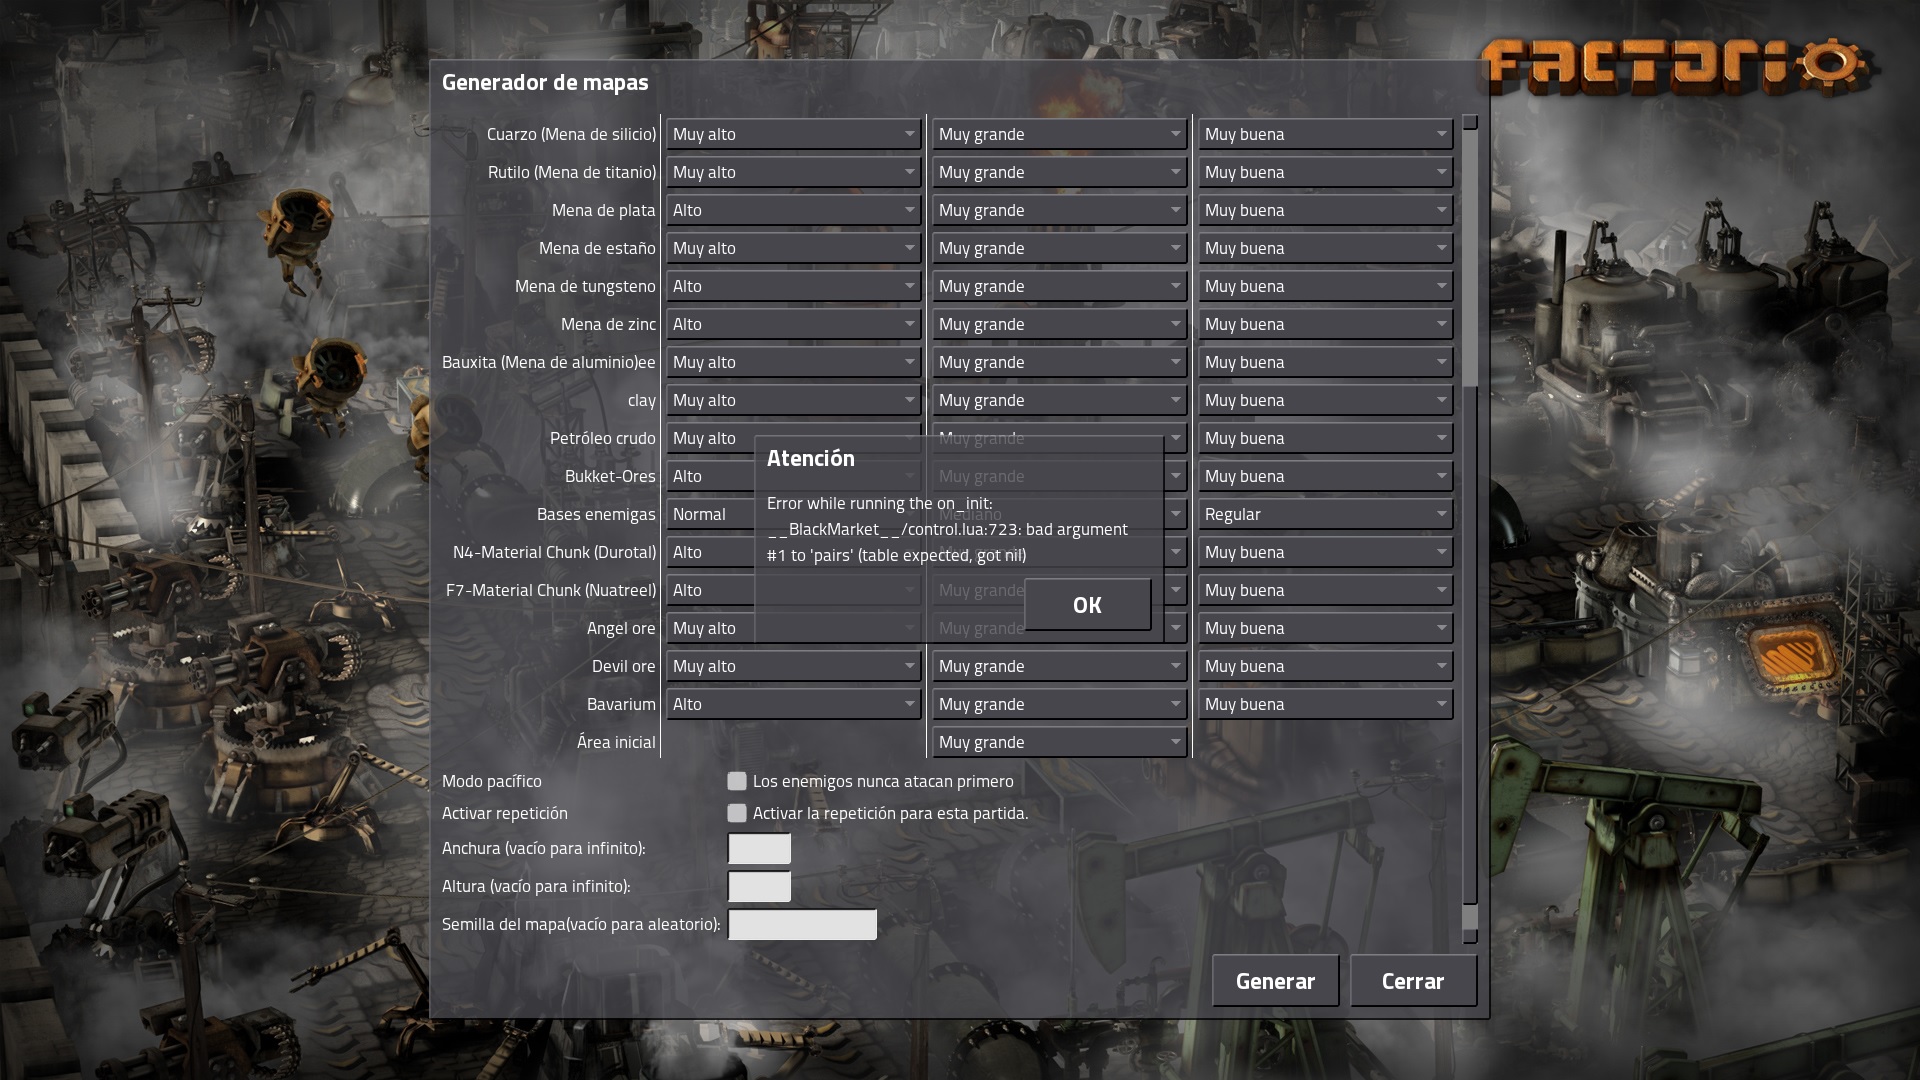
Task: Click the Semilla del mapa seed field
Action: click(x=802, y=924)
